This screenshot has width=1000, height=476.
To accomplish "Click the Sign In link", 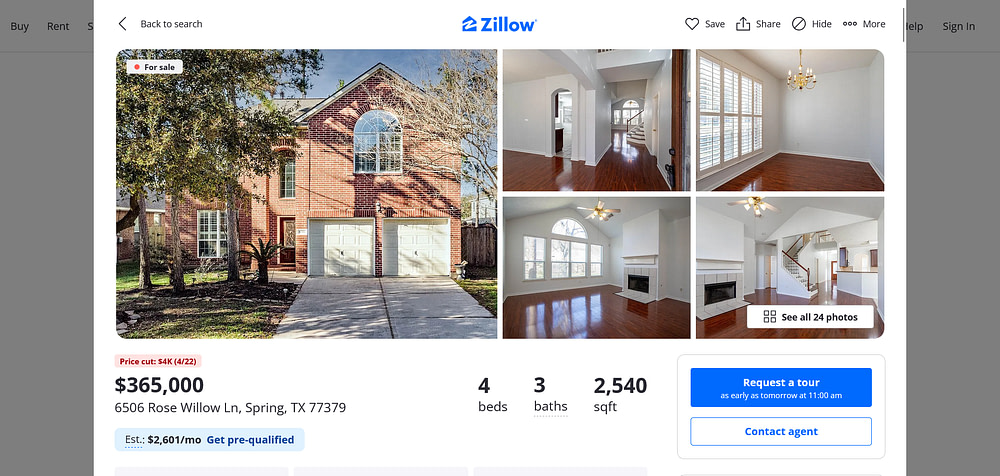I will (959, 26).
